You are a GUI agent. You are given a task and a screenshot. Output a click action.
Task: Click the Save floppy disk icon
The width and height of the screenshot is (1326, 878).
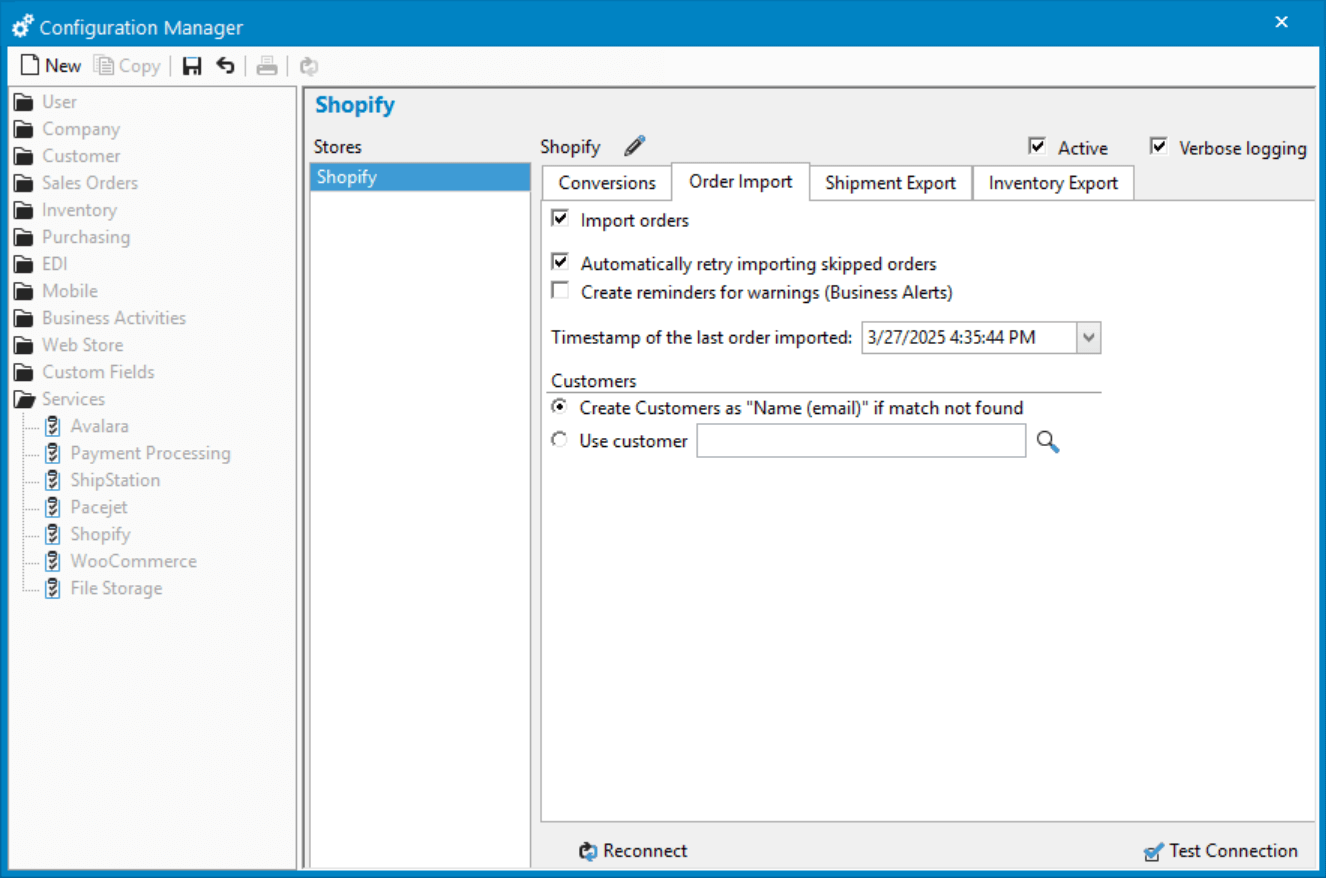[x=192, y=66]
